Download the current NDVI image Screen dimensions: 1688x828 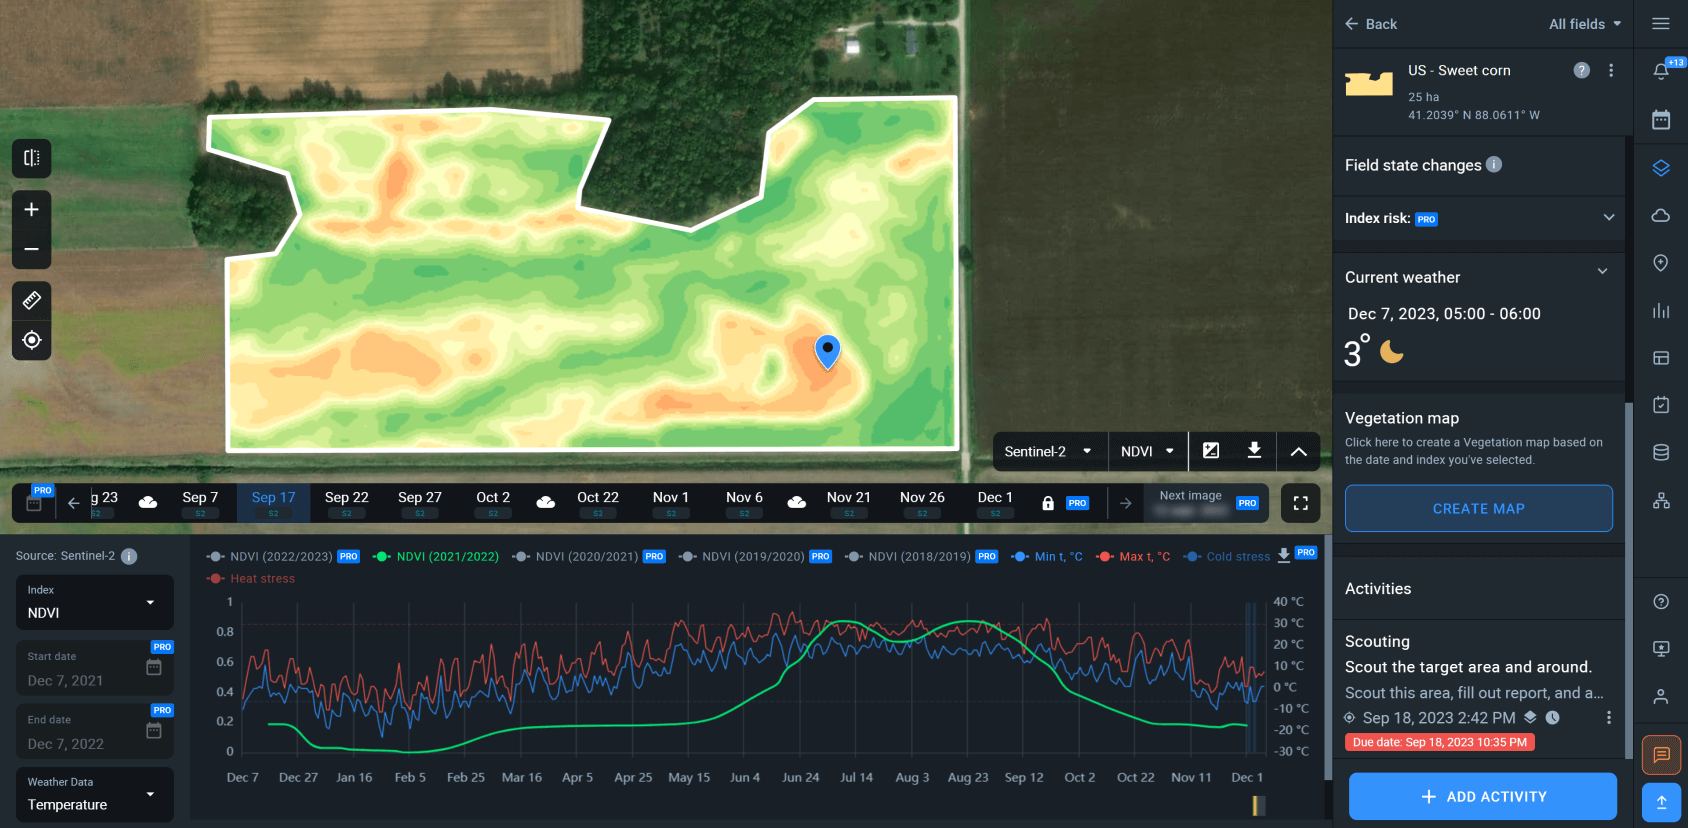click(x=1254, y=451)
